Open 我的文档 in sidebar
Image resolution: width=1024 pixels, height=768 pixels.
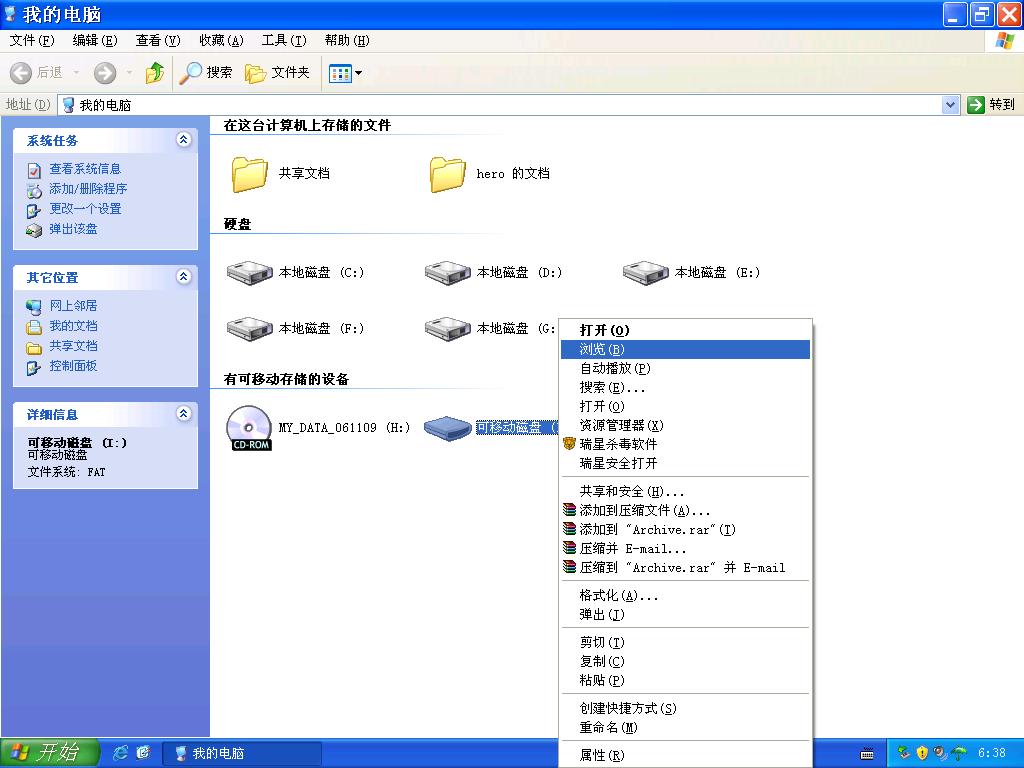coord(73,326)
